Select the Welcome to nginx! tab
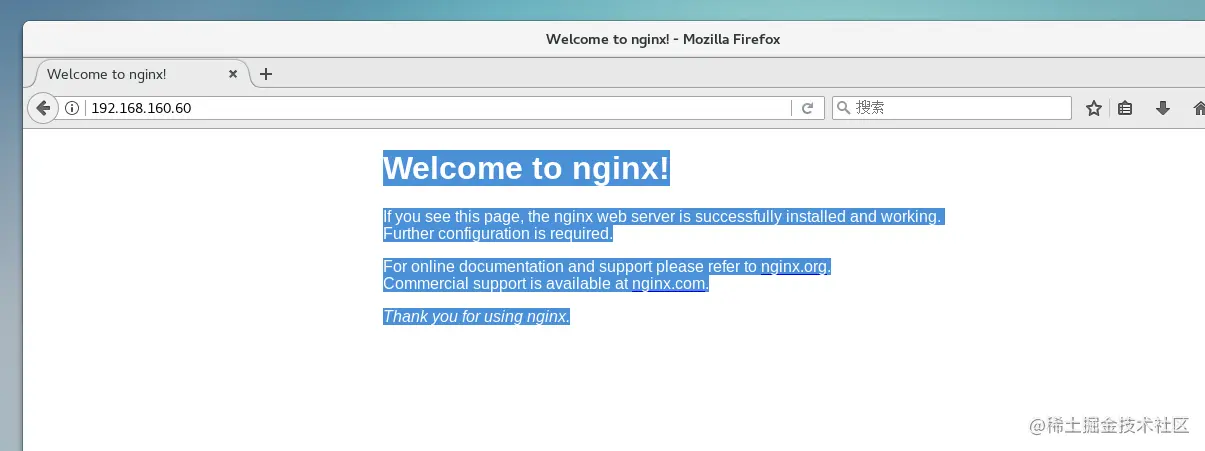The height and width of the screenshot is (451, 1205). [x=140, y=74]
